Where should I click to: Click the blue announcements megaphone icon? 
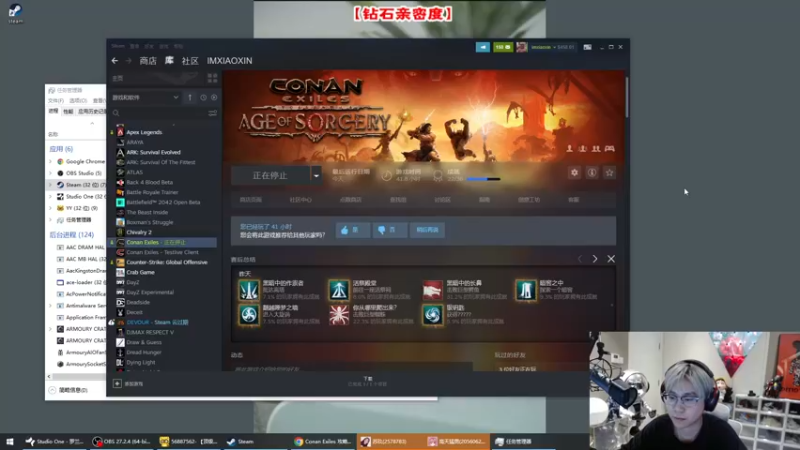click(483, 47)
